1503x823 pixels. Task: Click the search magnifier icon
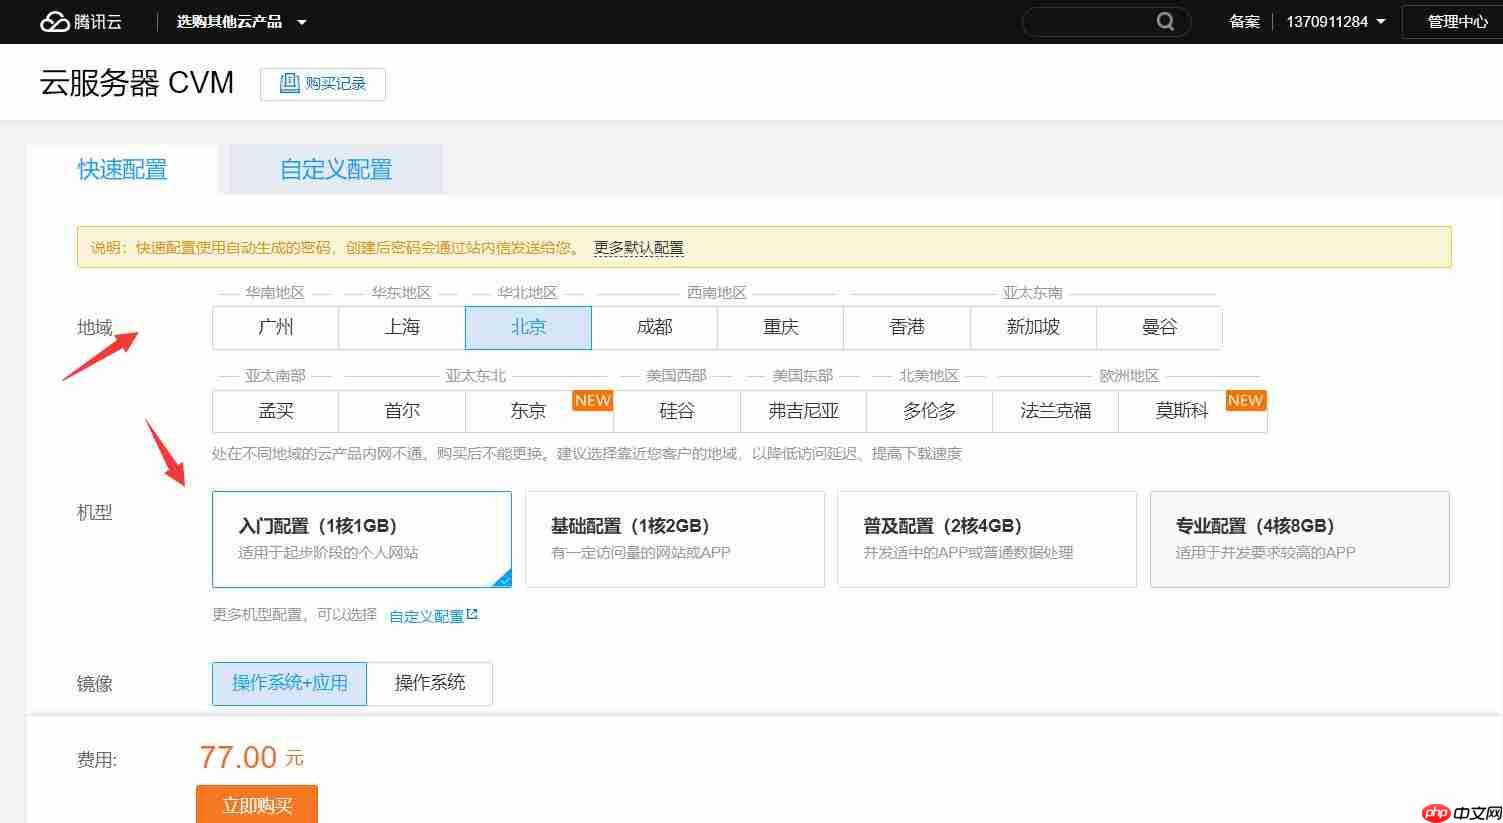coord(1165,21)
